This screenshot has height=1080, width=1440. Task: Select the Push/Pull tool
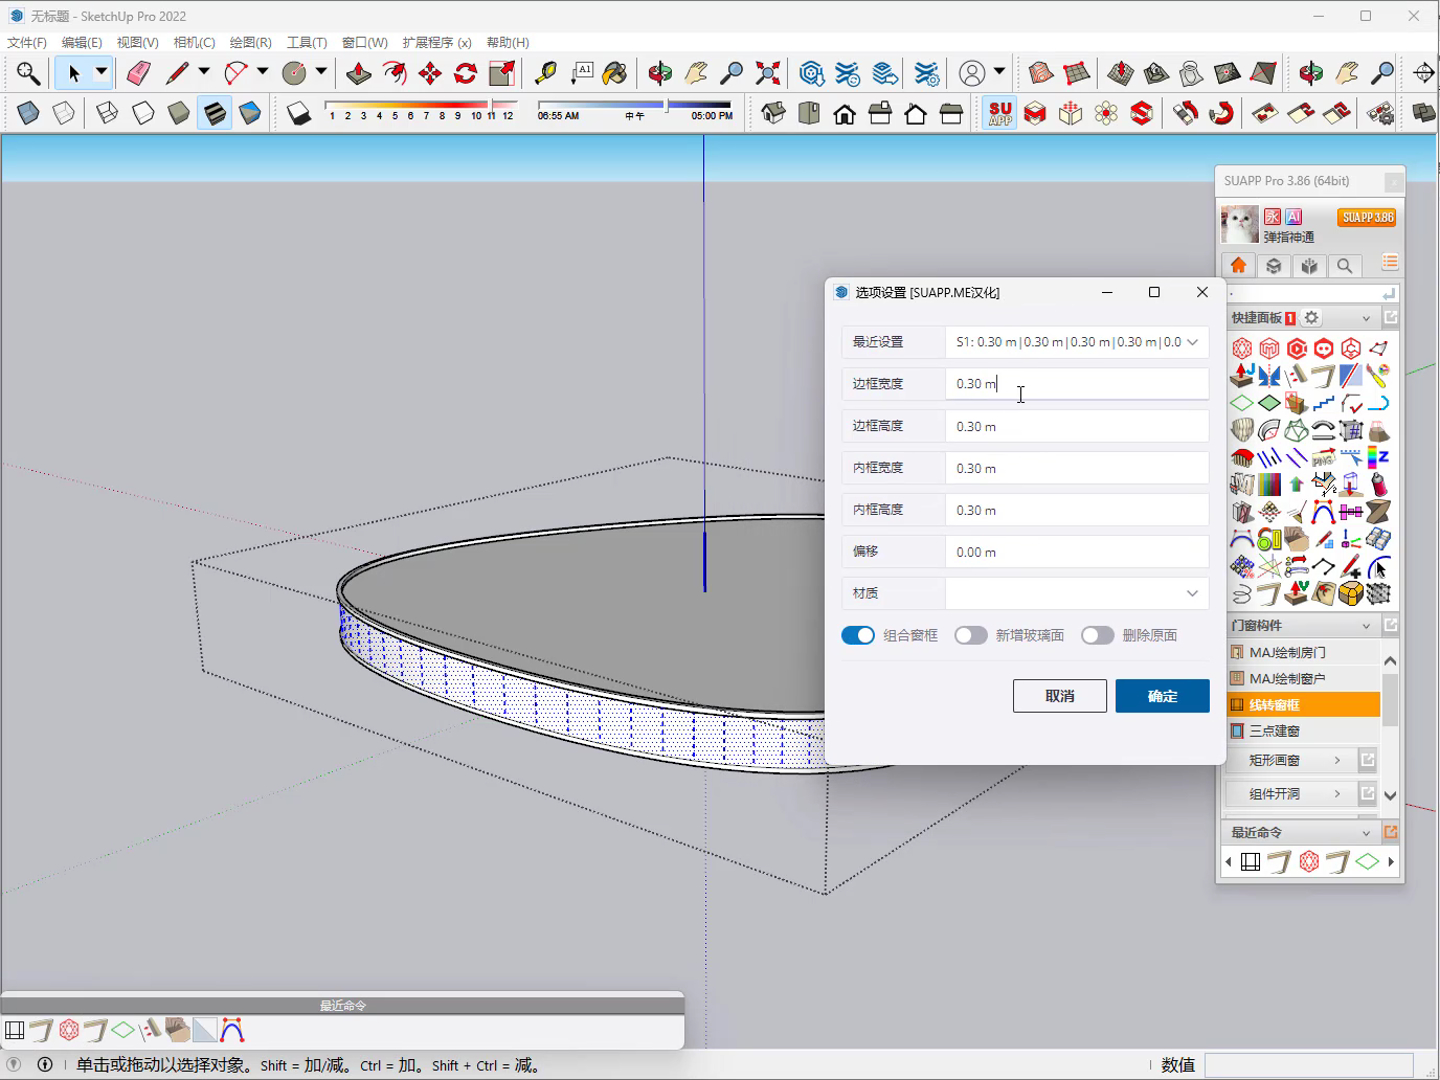pyautogui.click(x=358, y=73)
